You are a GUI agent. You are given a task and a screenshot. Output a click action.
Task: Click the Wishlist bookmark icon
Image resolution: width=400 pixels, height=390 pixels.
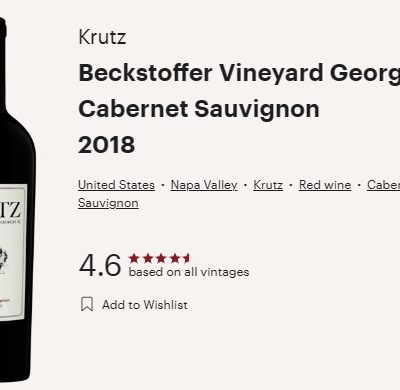[x=87, y=304]
